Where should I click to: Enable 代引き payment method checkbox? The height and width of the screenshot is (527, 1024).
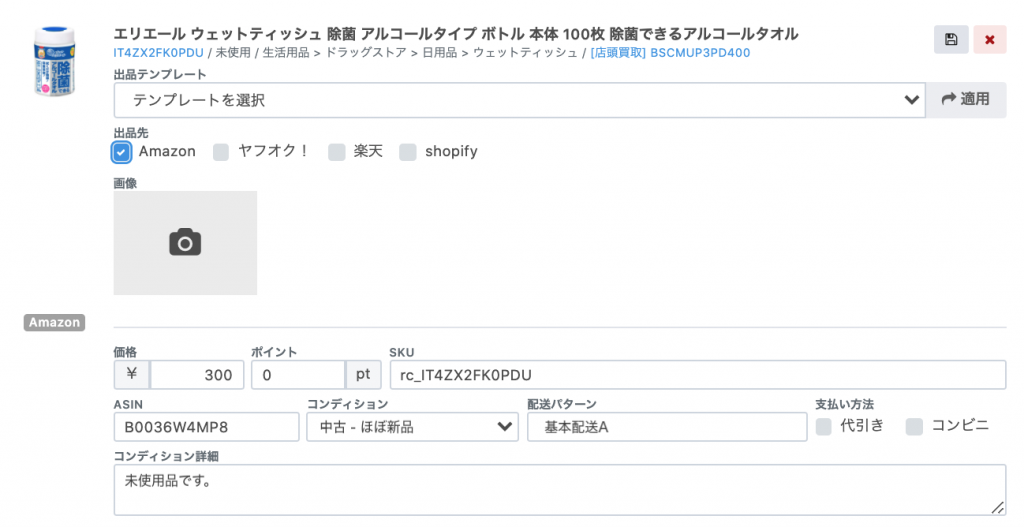[824, 426]
